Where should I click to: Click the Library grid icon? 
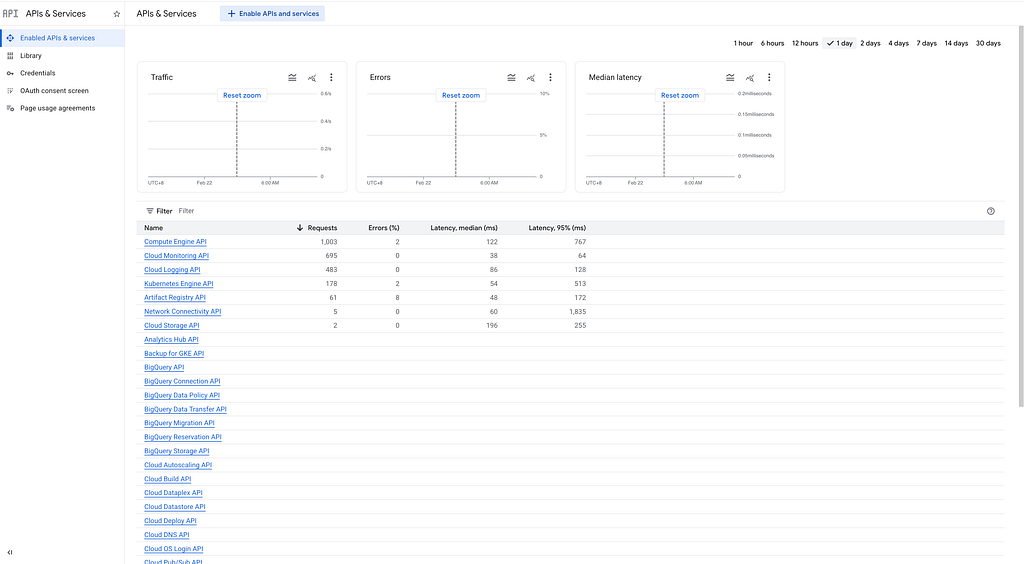[x=10, y=55]
